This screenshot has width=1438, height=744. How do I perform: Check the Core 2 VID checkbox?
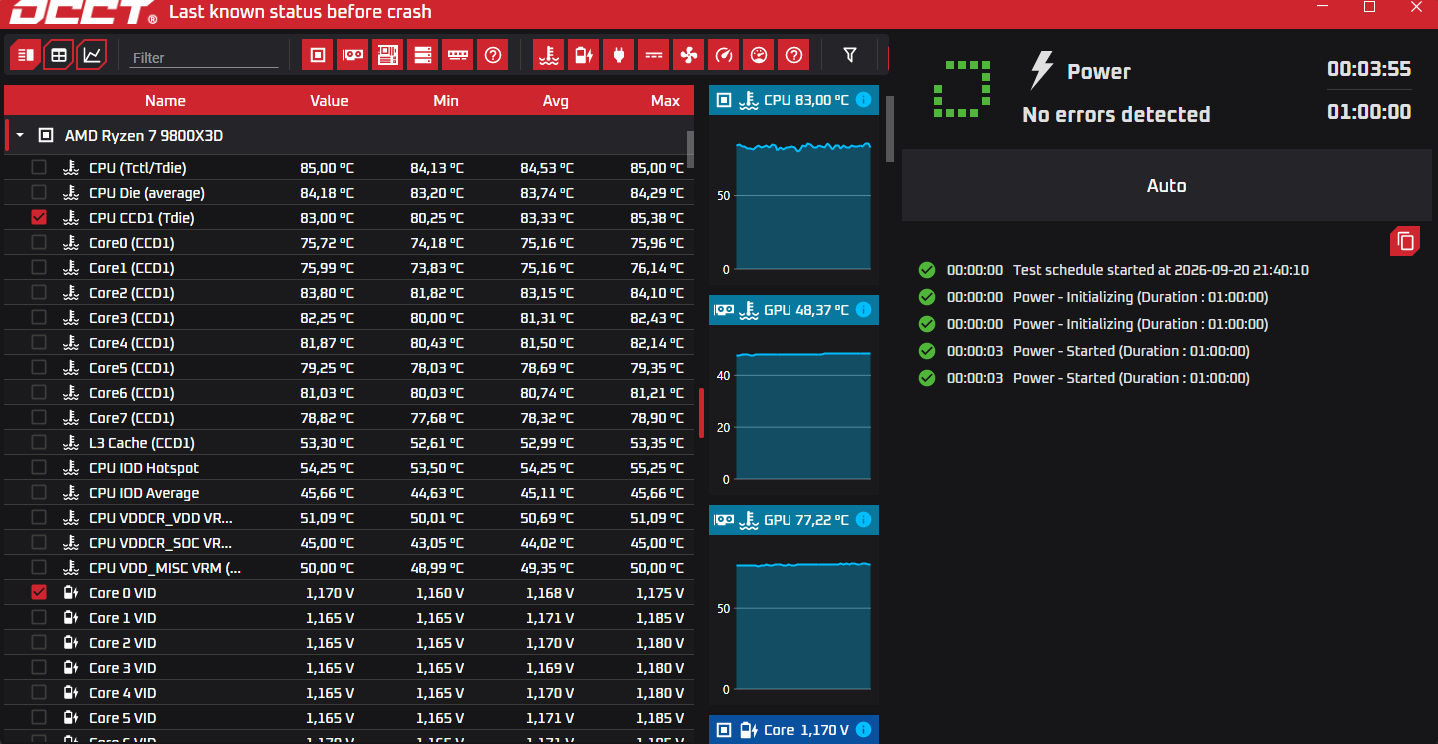pyautogui.click(x=39, y=643)
